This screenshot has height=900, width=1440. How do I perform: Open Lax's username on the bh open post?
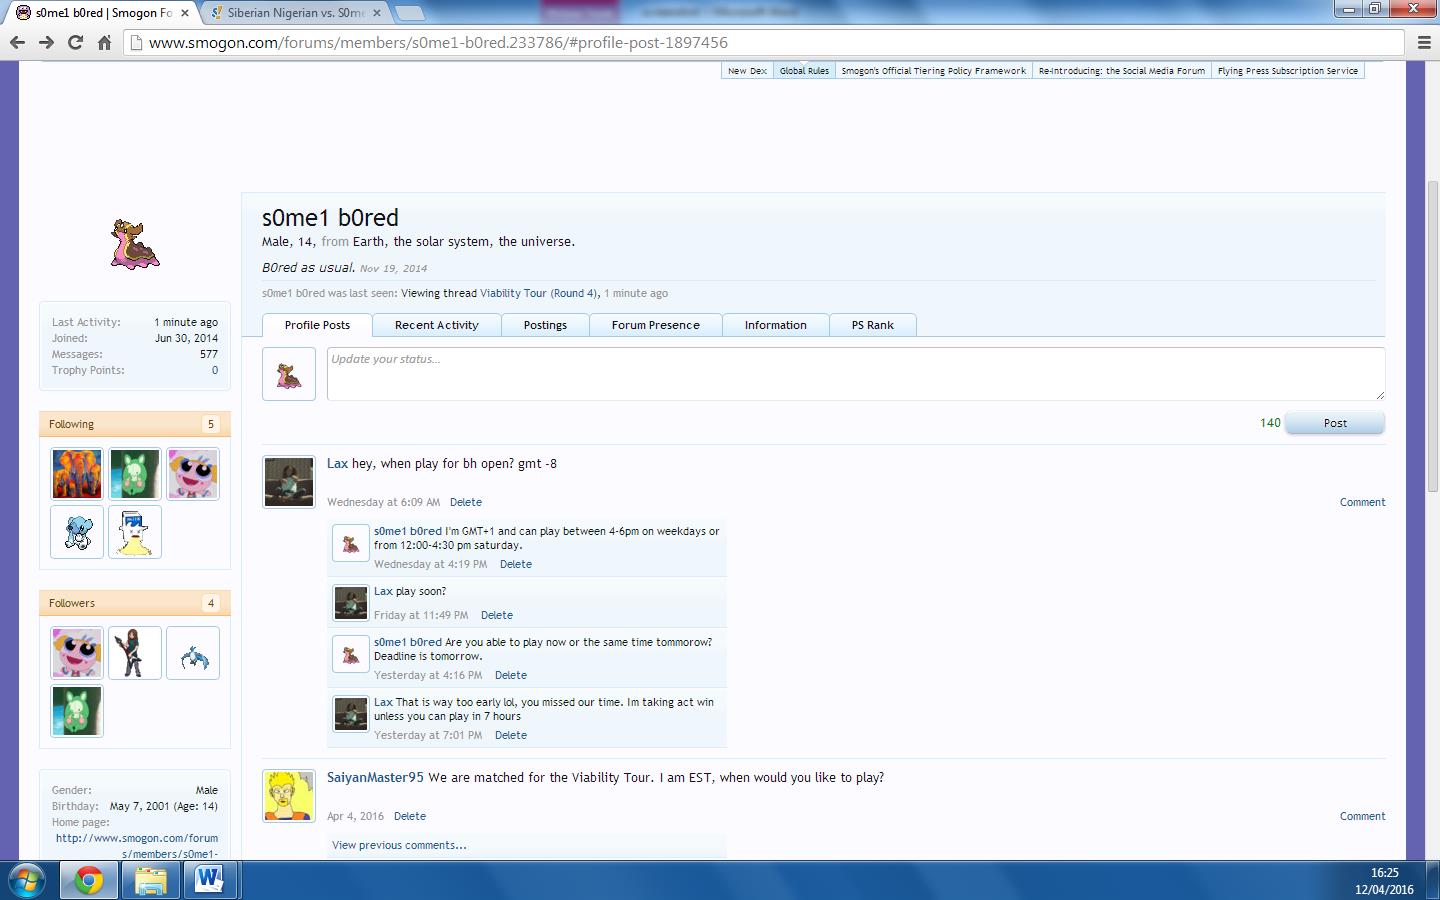[x=337, y=463]
